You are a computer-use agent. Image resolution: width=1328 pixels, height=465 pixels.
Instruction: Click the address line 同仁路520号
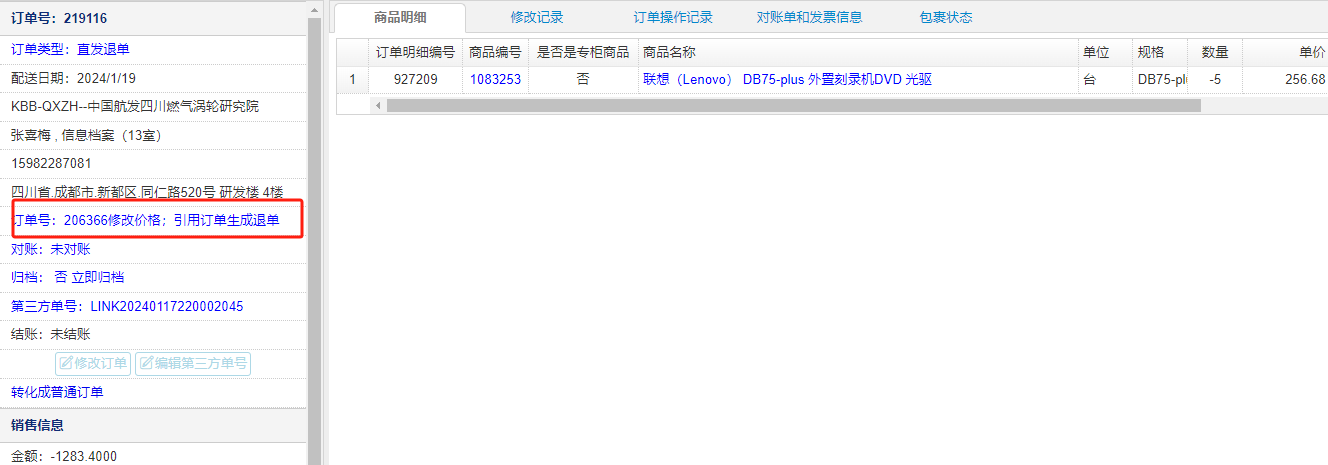point(147,191)
